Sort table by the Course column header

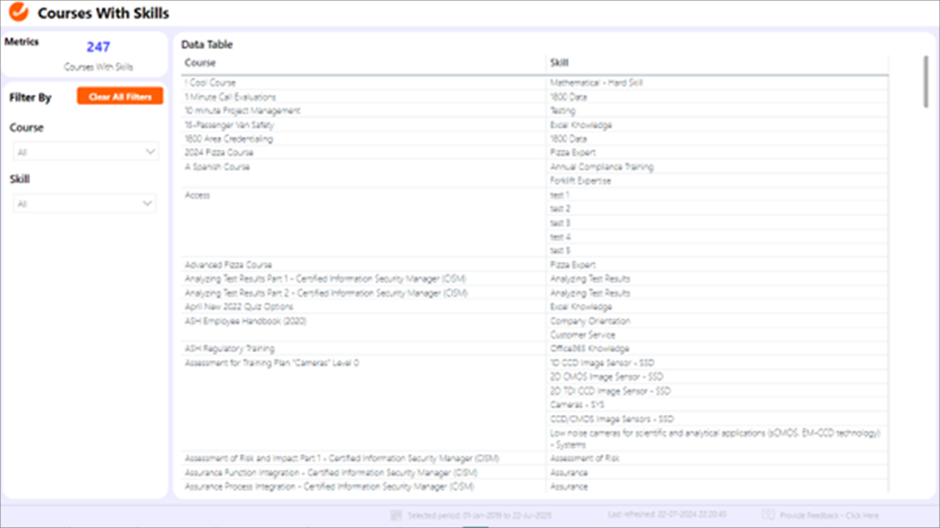[x=201, y=63]
